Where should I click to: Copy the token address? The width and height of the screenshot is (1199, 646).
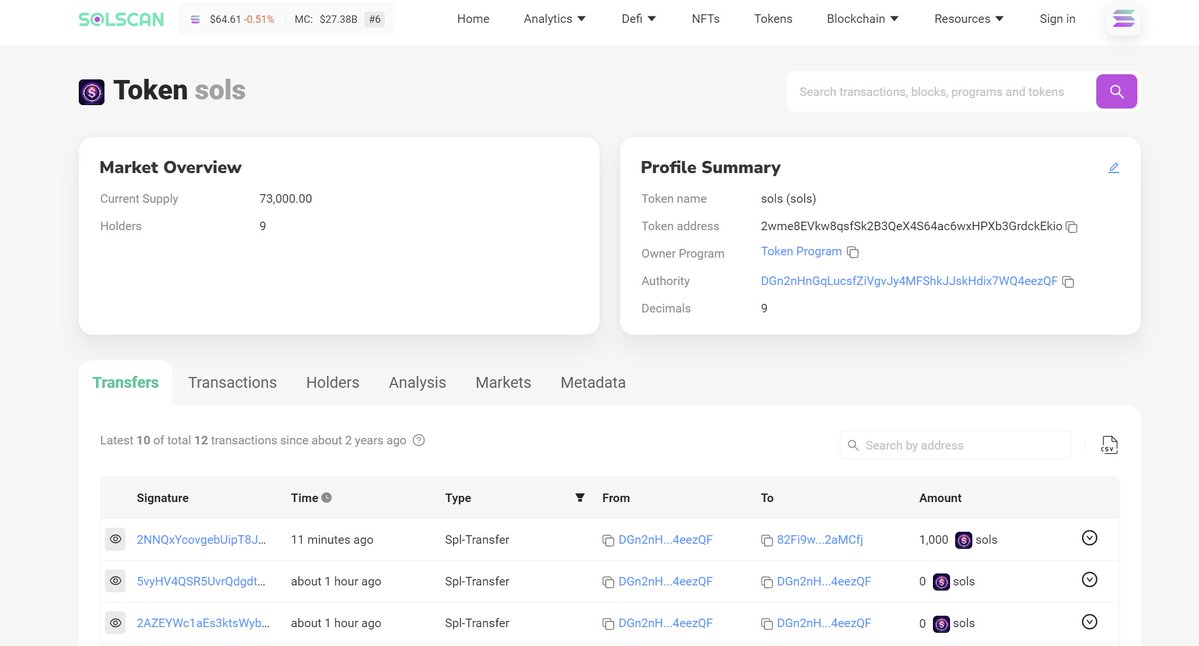pyautogui.click(x=1072, y=227)
